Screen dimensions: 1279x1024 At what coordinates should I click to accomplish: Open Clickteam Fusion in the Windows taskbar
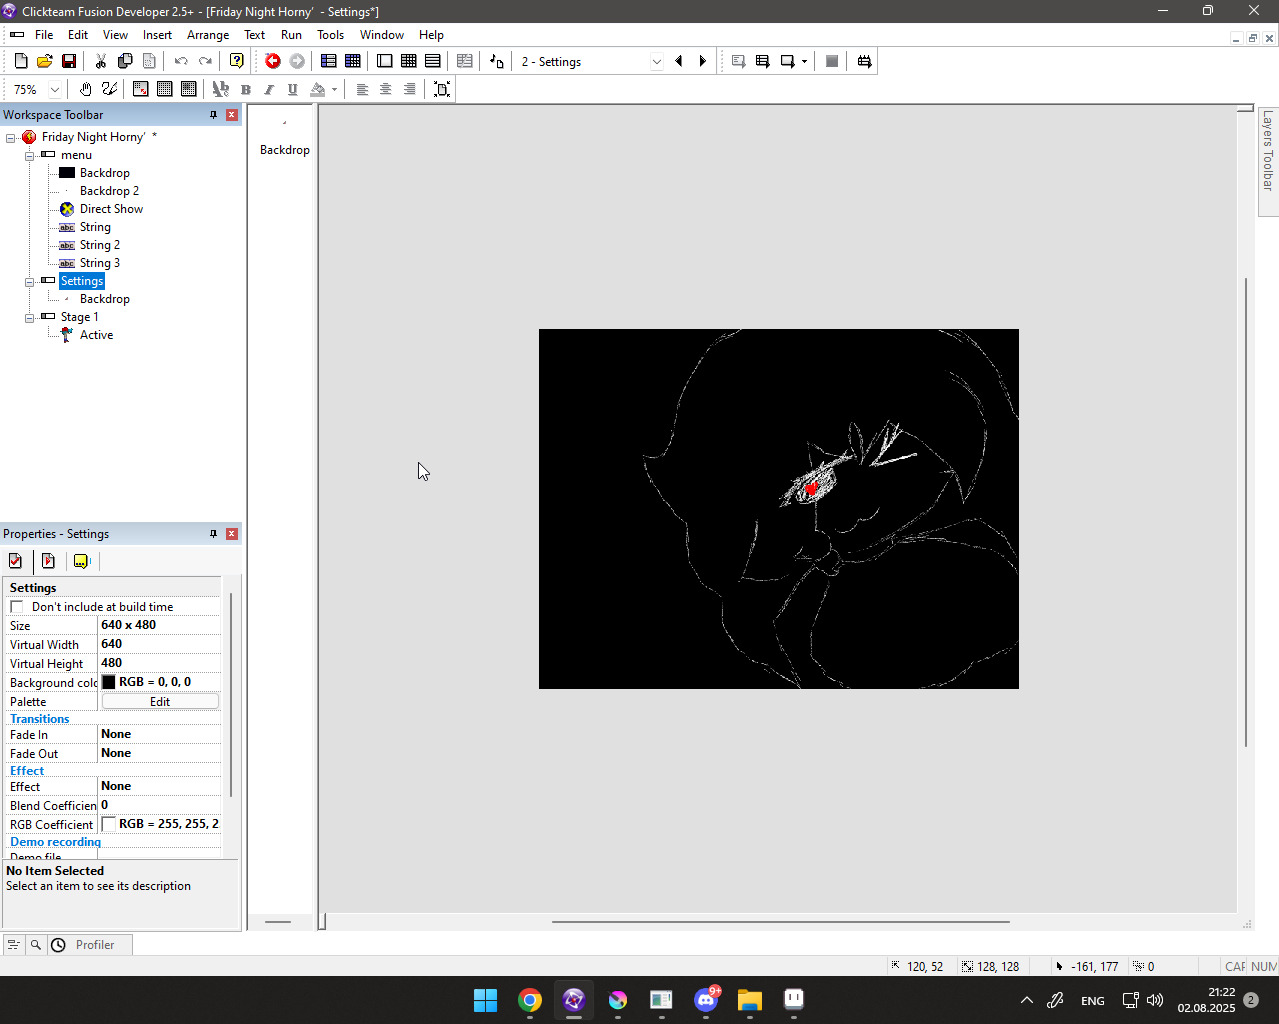pyautogui.click(x=574, y=999)
